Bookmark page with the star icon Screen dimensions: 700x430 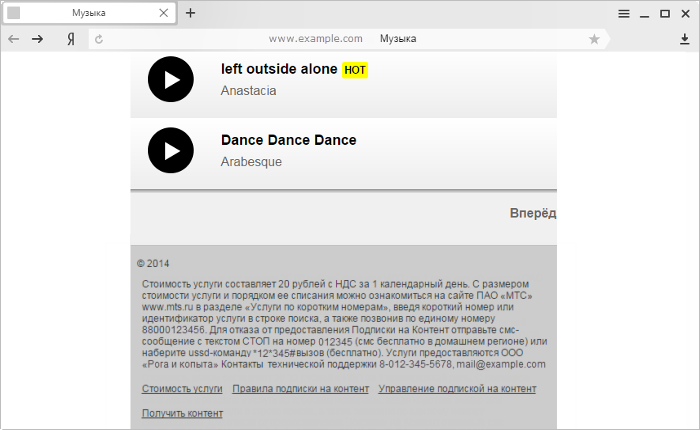pos(594,39)
